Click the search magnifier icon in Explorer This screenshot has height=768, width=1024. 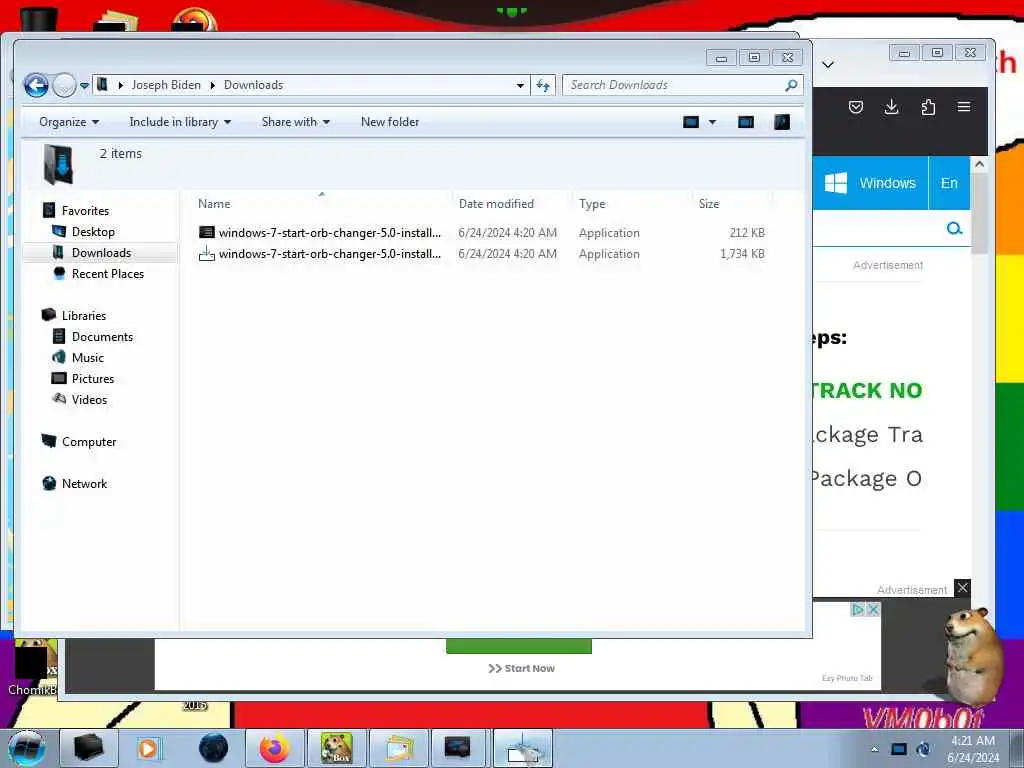point(791,85)
